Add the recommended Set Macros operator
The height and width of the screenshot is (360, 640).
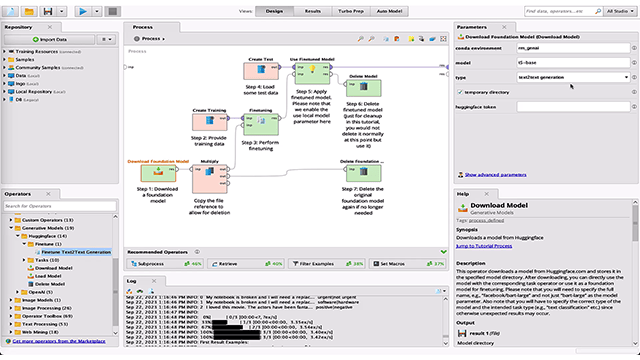click(408, 264)
